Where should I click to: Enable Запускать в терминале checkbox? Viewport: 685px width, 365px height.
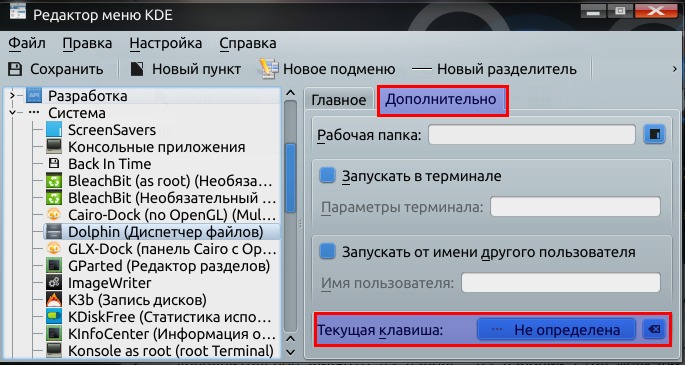pyautogui.click(x=327, y=176)
